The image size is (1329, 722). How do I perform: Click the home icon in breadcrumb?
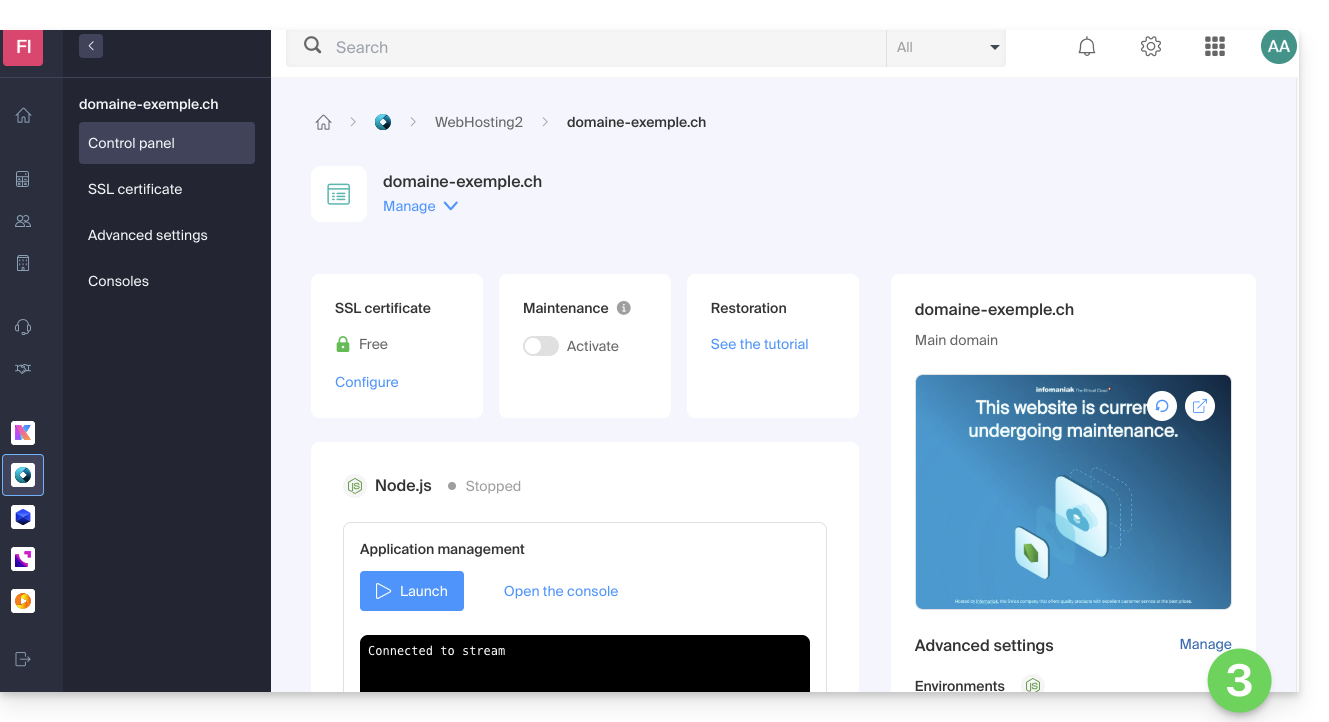(323, 122)
